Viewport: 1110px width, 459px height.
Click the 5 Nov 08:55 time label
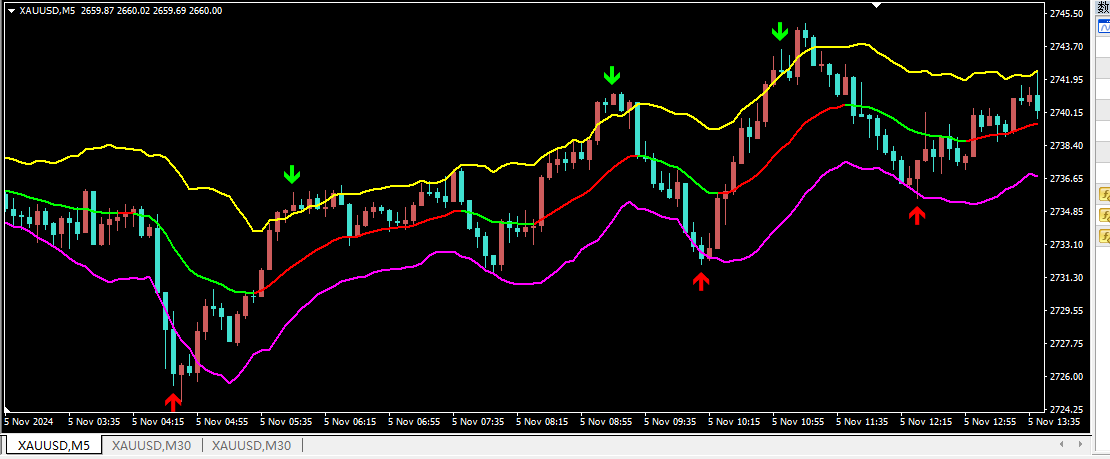coord(606,421)
